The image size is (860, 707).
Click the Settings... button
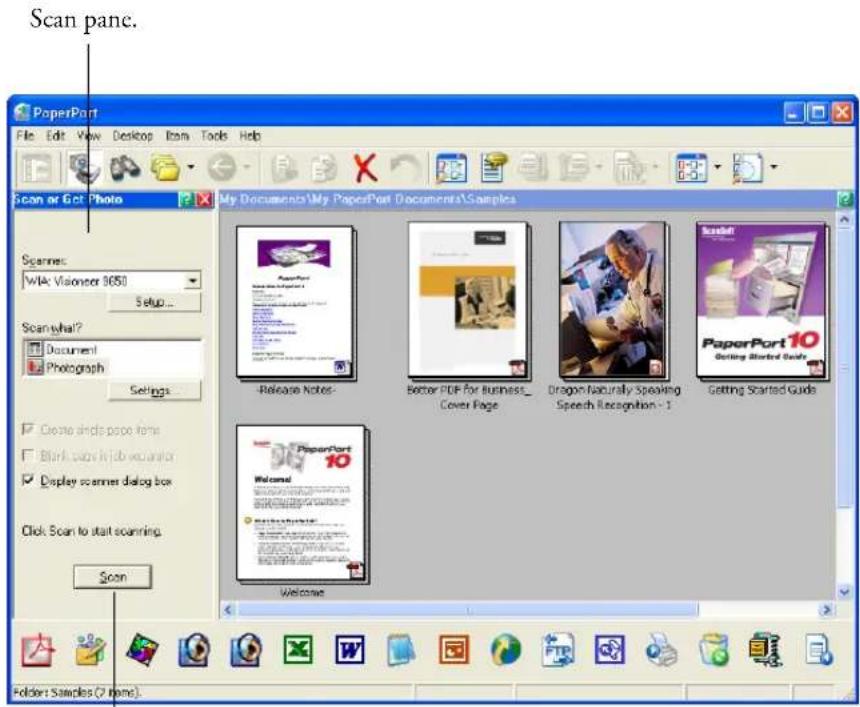[x=155, y=391]
